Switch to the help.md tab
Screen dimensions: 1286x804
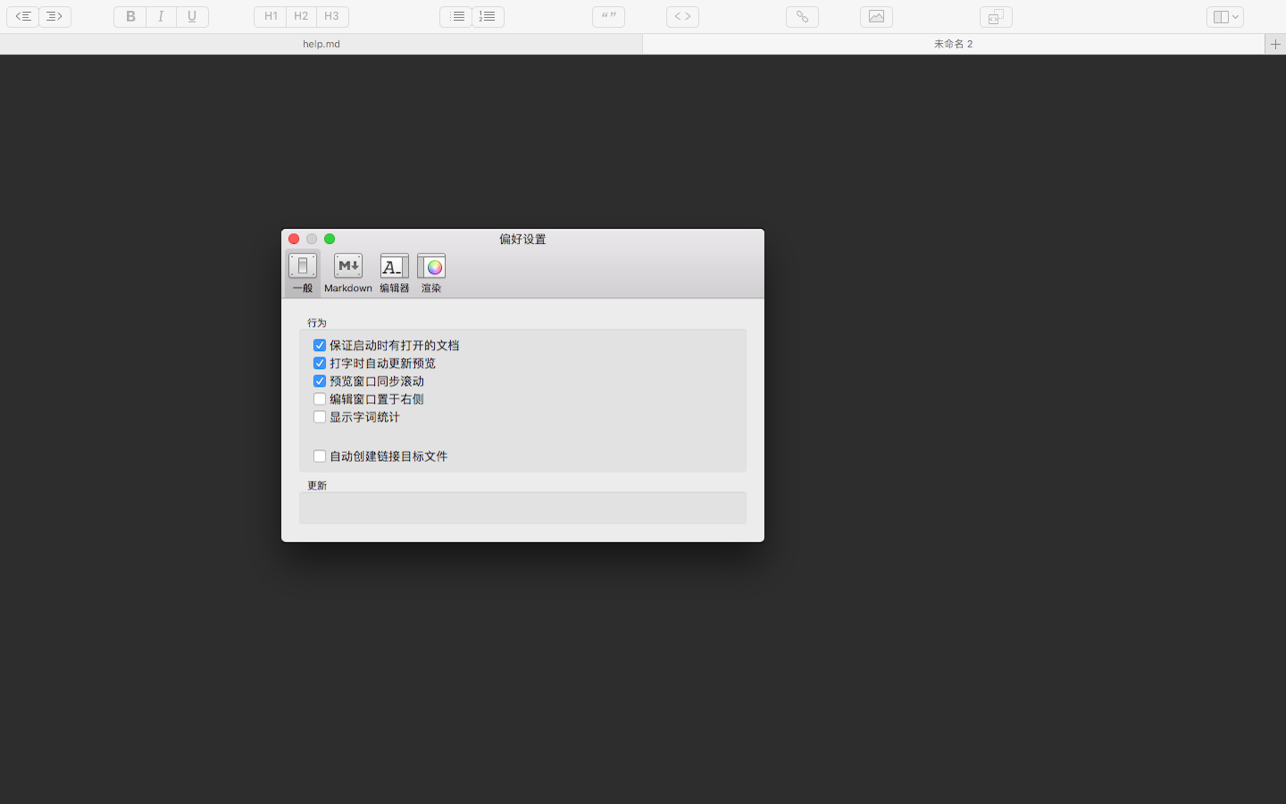tap(321, 44)
